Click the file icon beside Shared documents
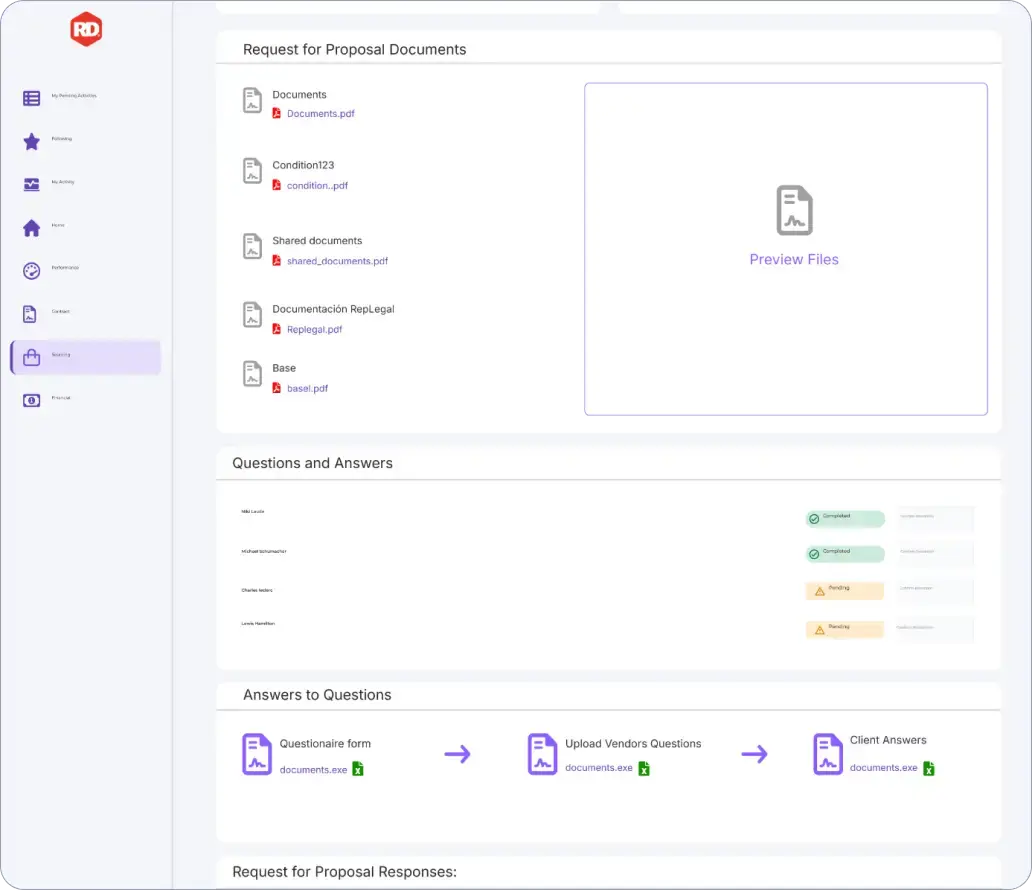Viewport: 1032px width, 890px height. click(x=253, y=247)
